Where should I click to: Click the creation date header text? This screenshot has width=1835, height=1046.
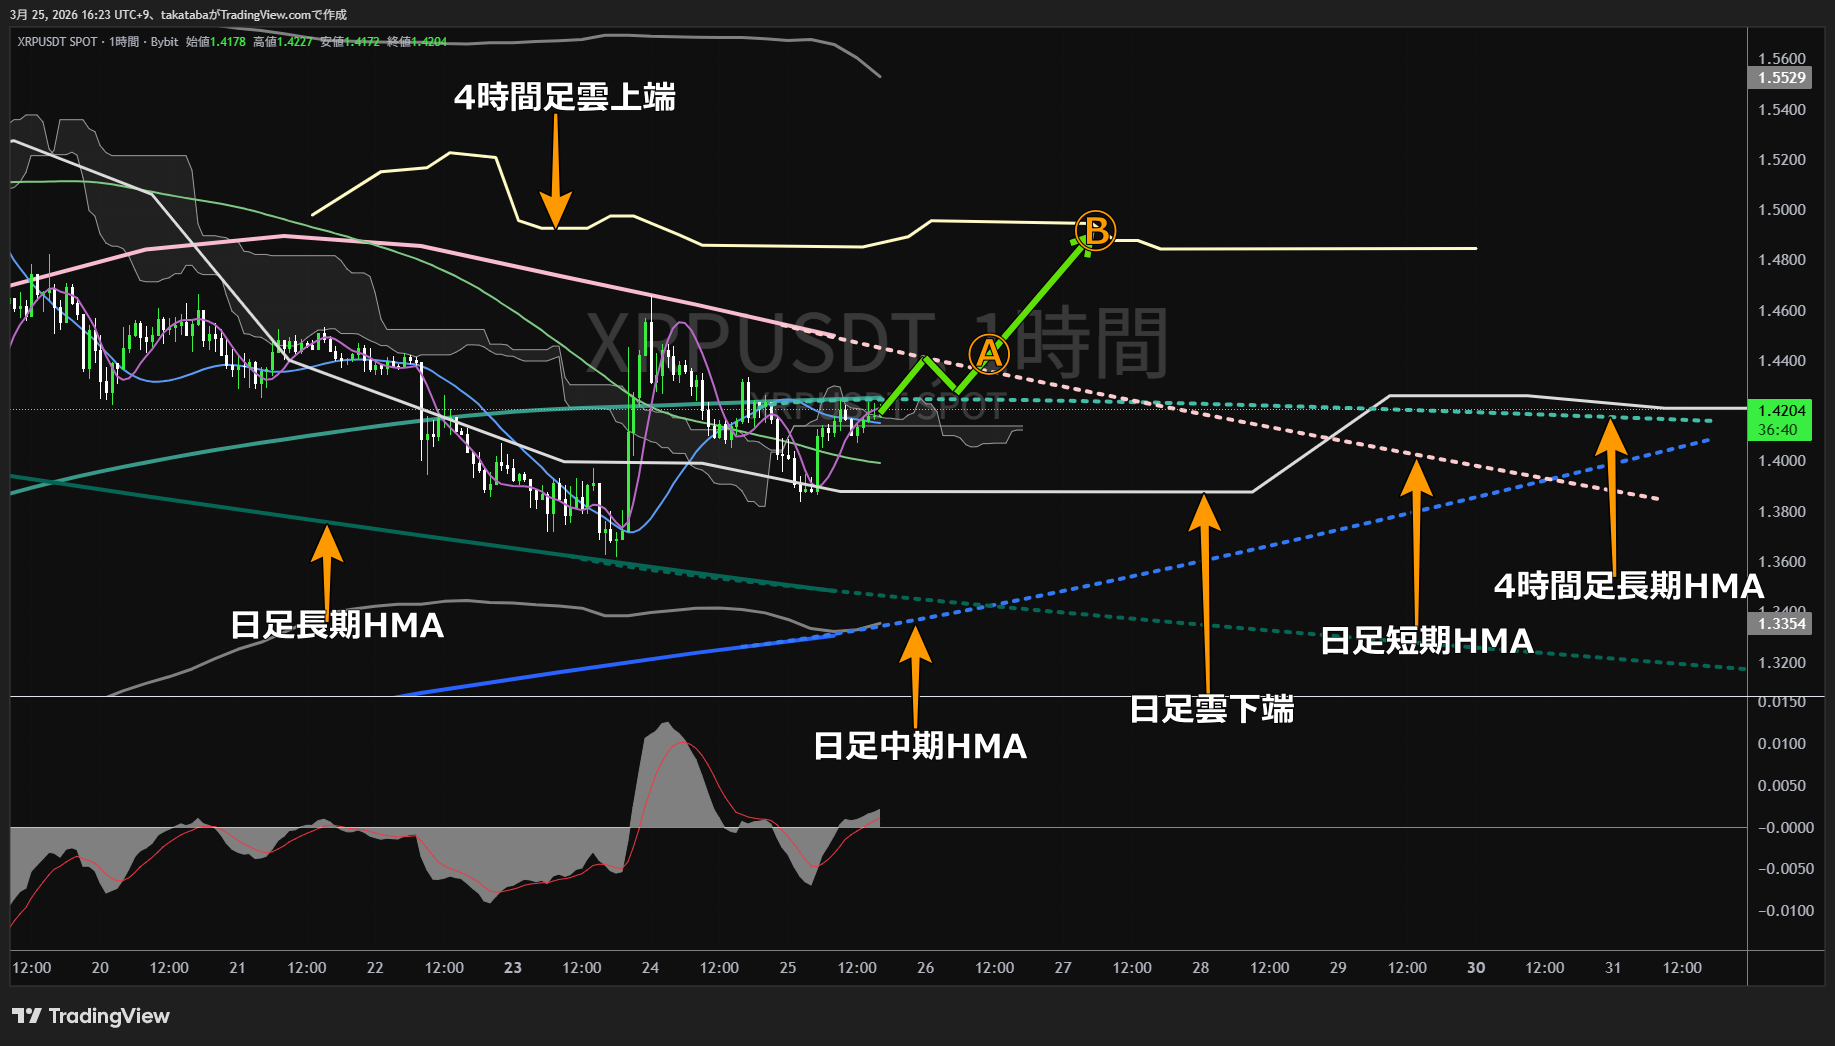tap(179, 15)
